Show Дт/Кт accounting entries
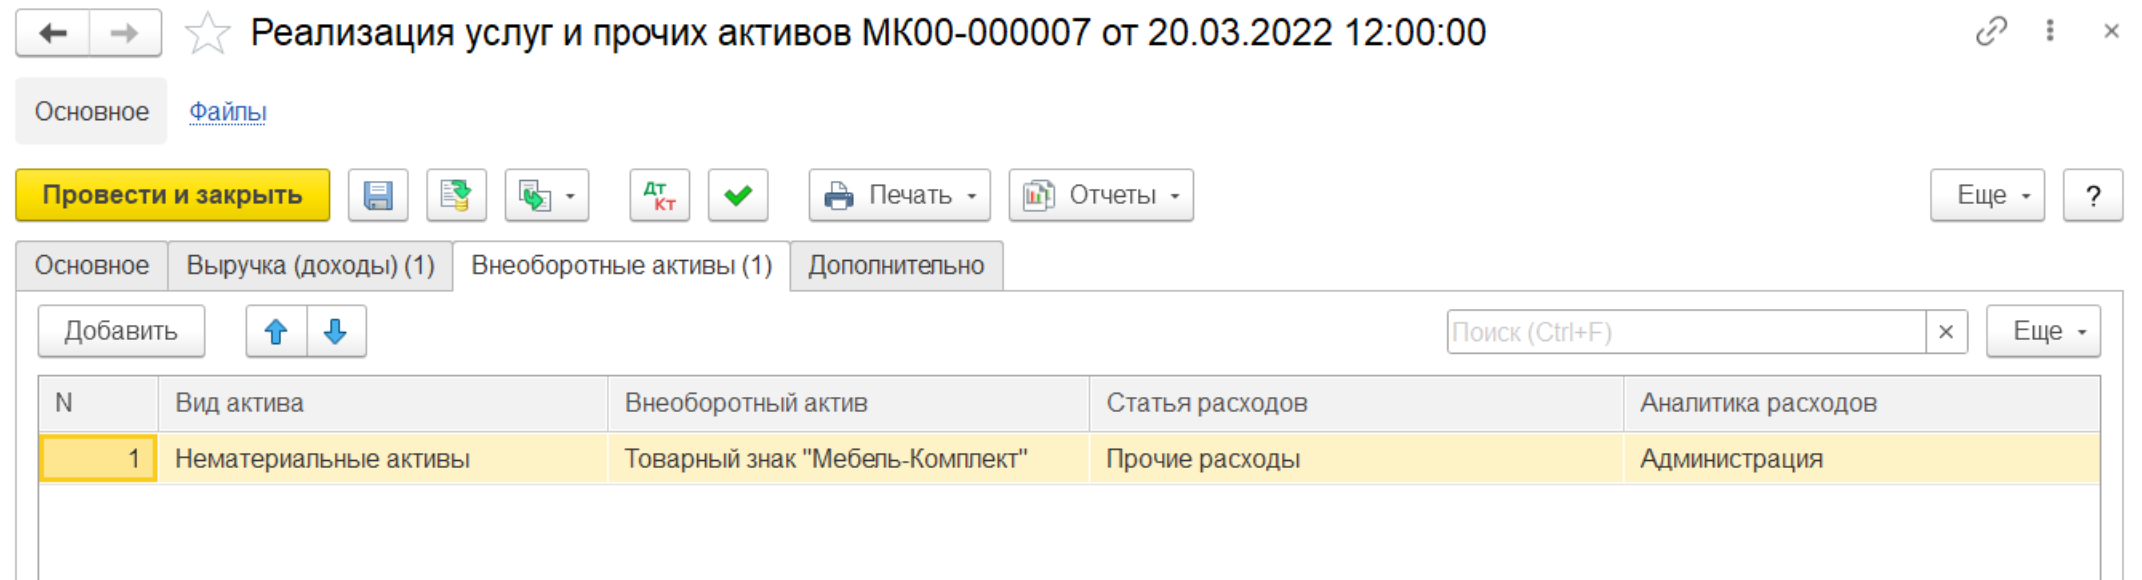Viewport: 2142px width, 580px height. coord(659,195)
